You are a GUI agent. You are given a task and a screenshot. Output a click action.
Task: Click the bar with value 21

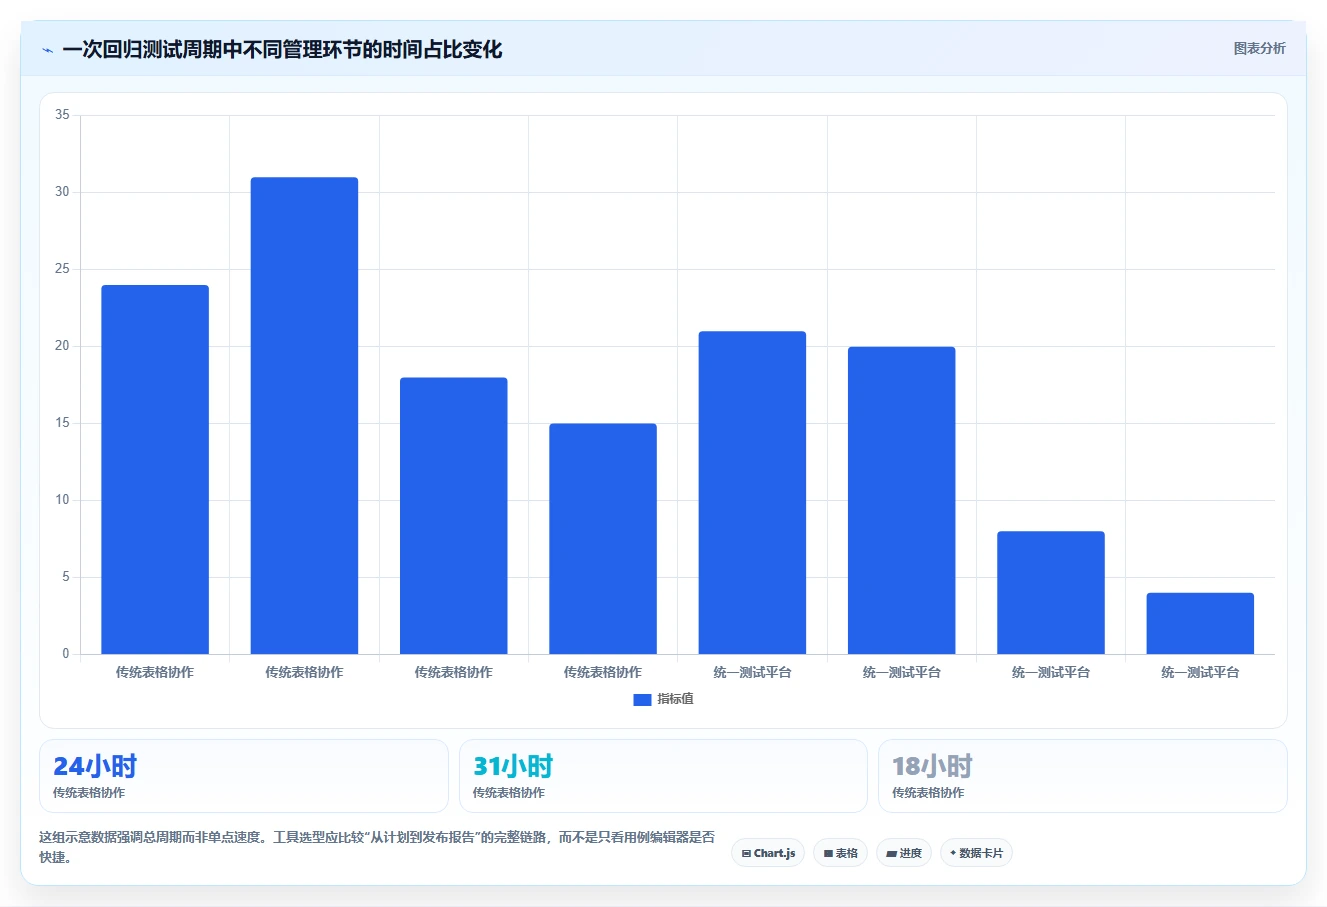pyautogui.click(x=752, y=493)
